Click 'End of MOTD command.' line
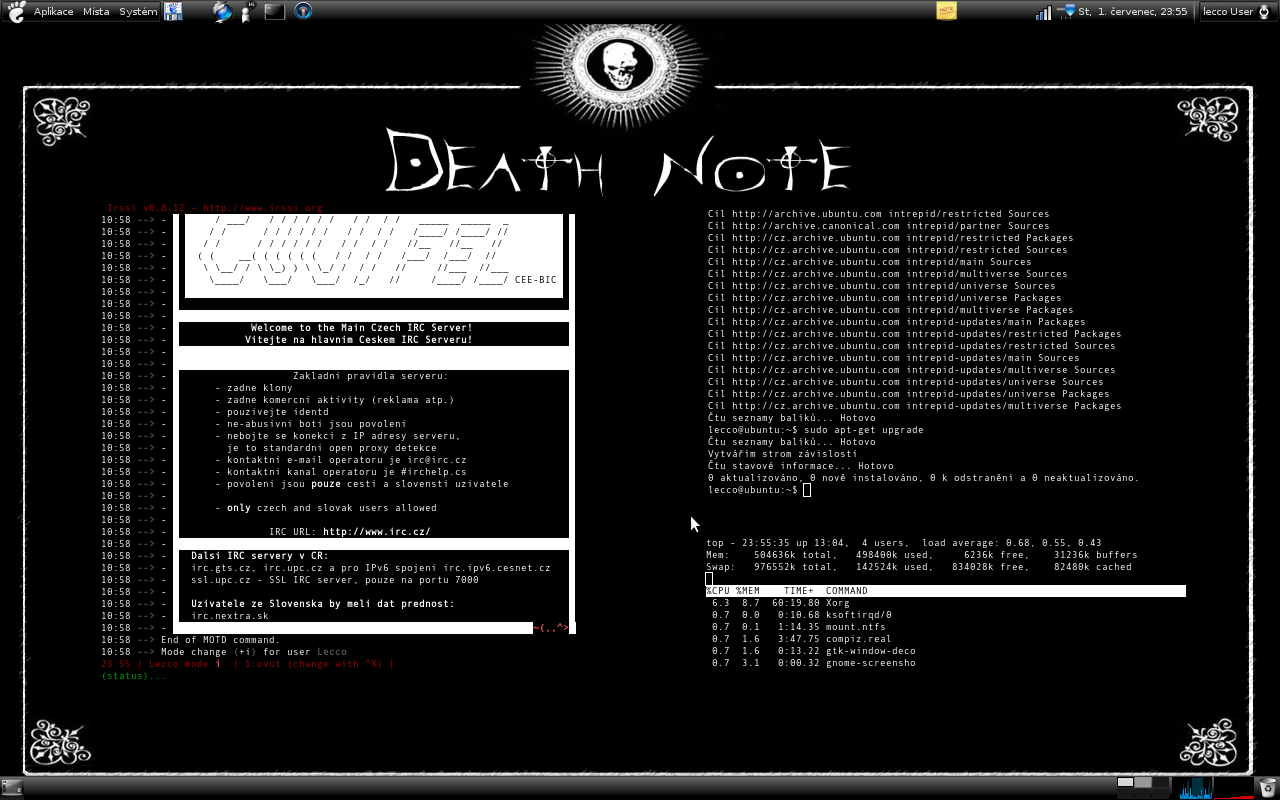 pyautogui.click(x=221, y=640)
